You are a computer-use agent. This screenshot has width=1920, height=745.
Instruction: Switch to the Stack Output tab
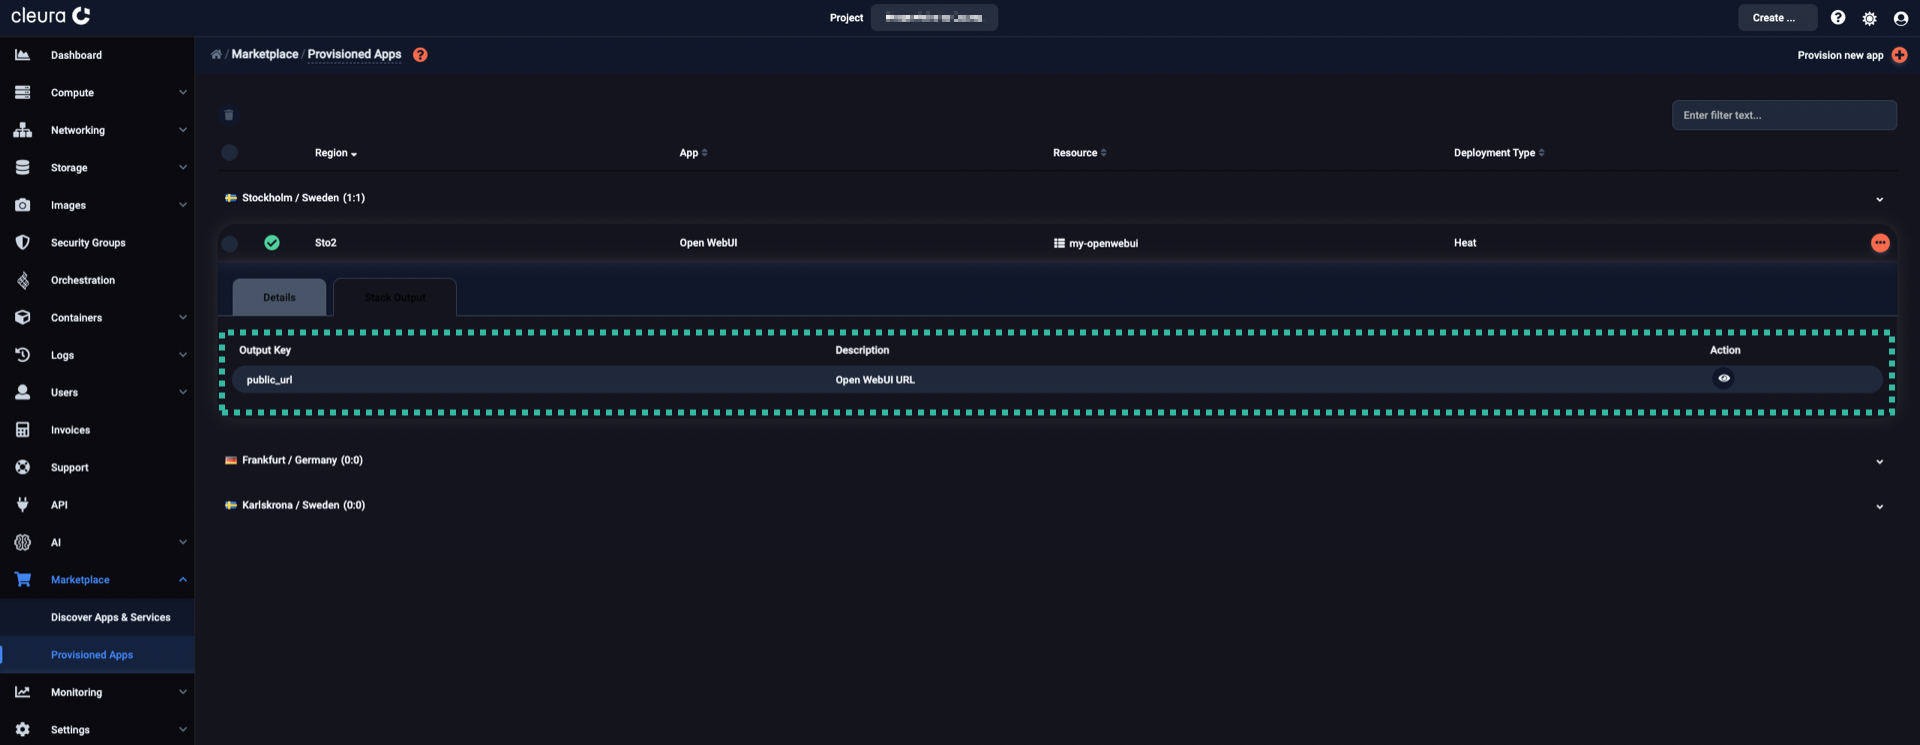pos(395,297)
